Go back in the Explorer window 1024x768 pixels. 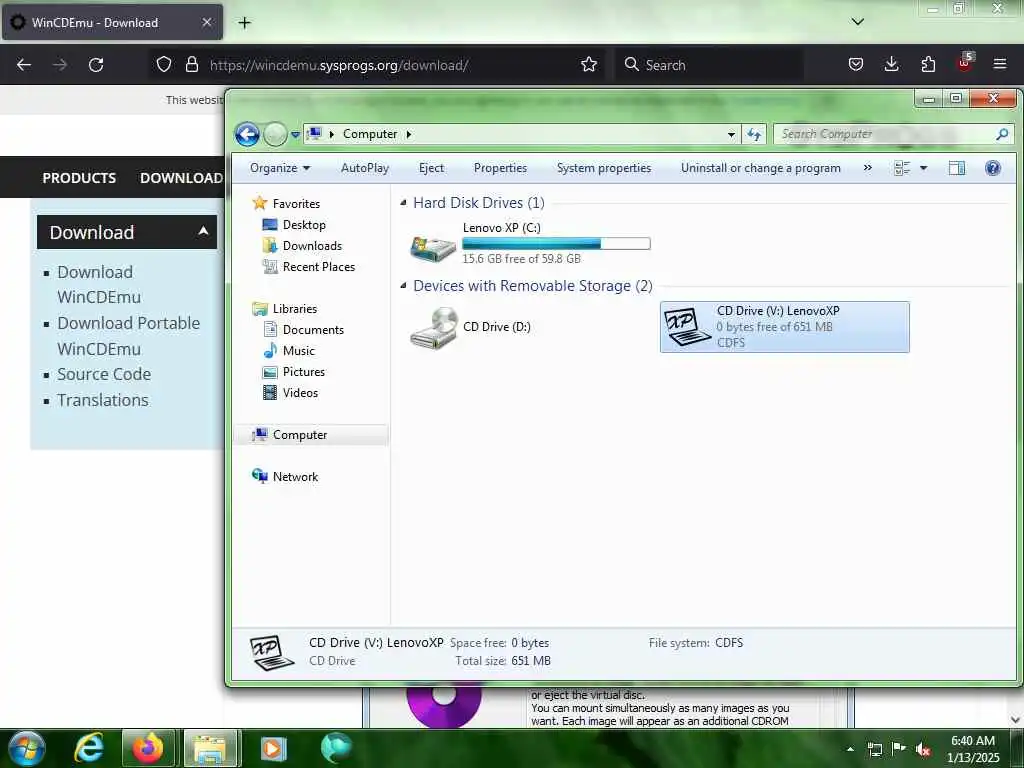pos(247,135)
